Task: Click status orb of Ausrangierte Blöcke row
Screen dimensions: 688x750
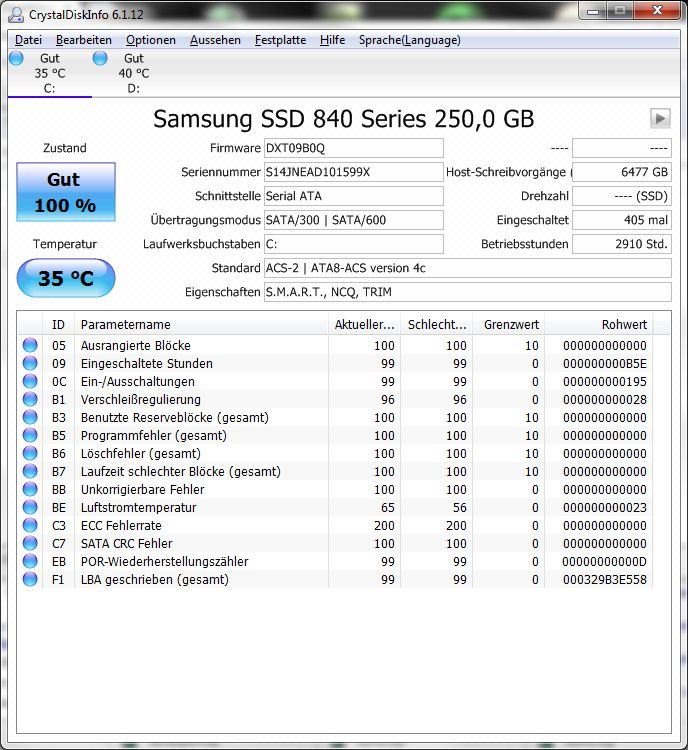Action: 30,345
